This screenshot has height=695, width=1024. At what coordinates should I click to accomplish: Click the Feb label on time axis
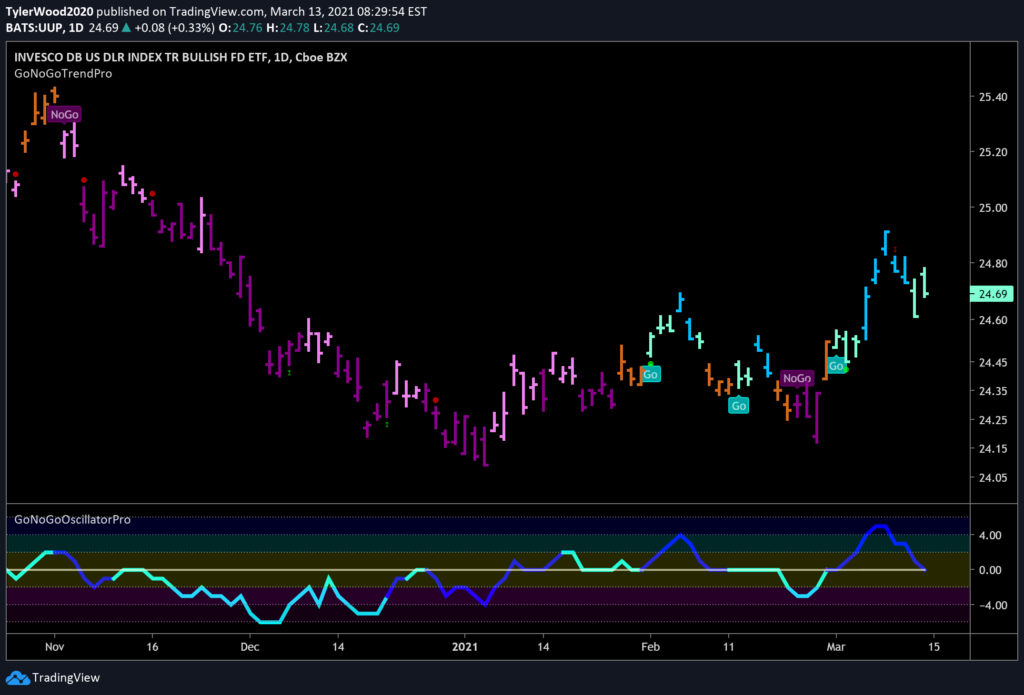(650, 647)
